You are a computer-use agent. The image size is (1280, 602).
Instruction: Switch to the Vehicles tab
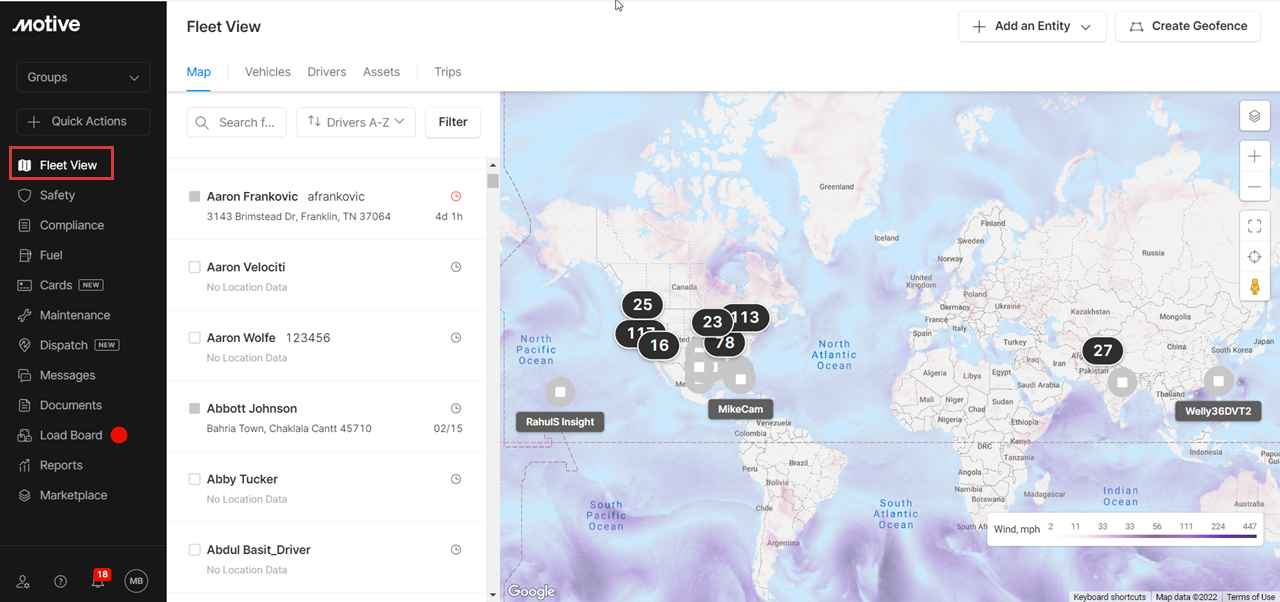point(268,72)
